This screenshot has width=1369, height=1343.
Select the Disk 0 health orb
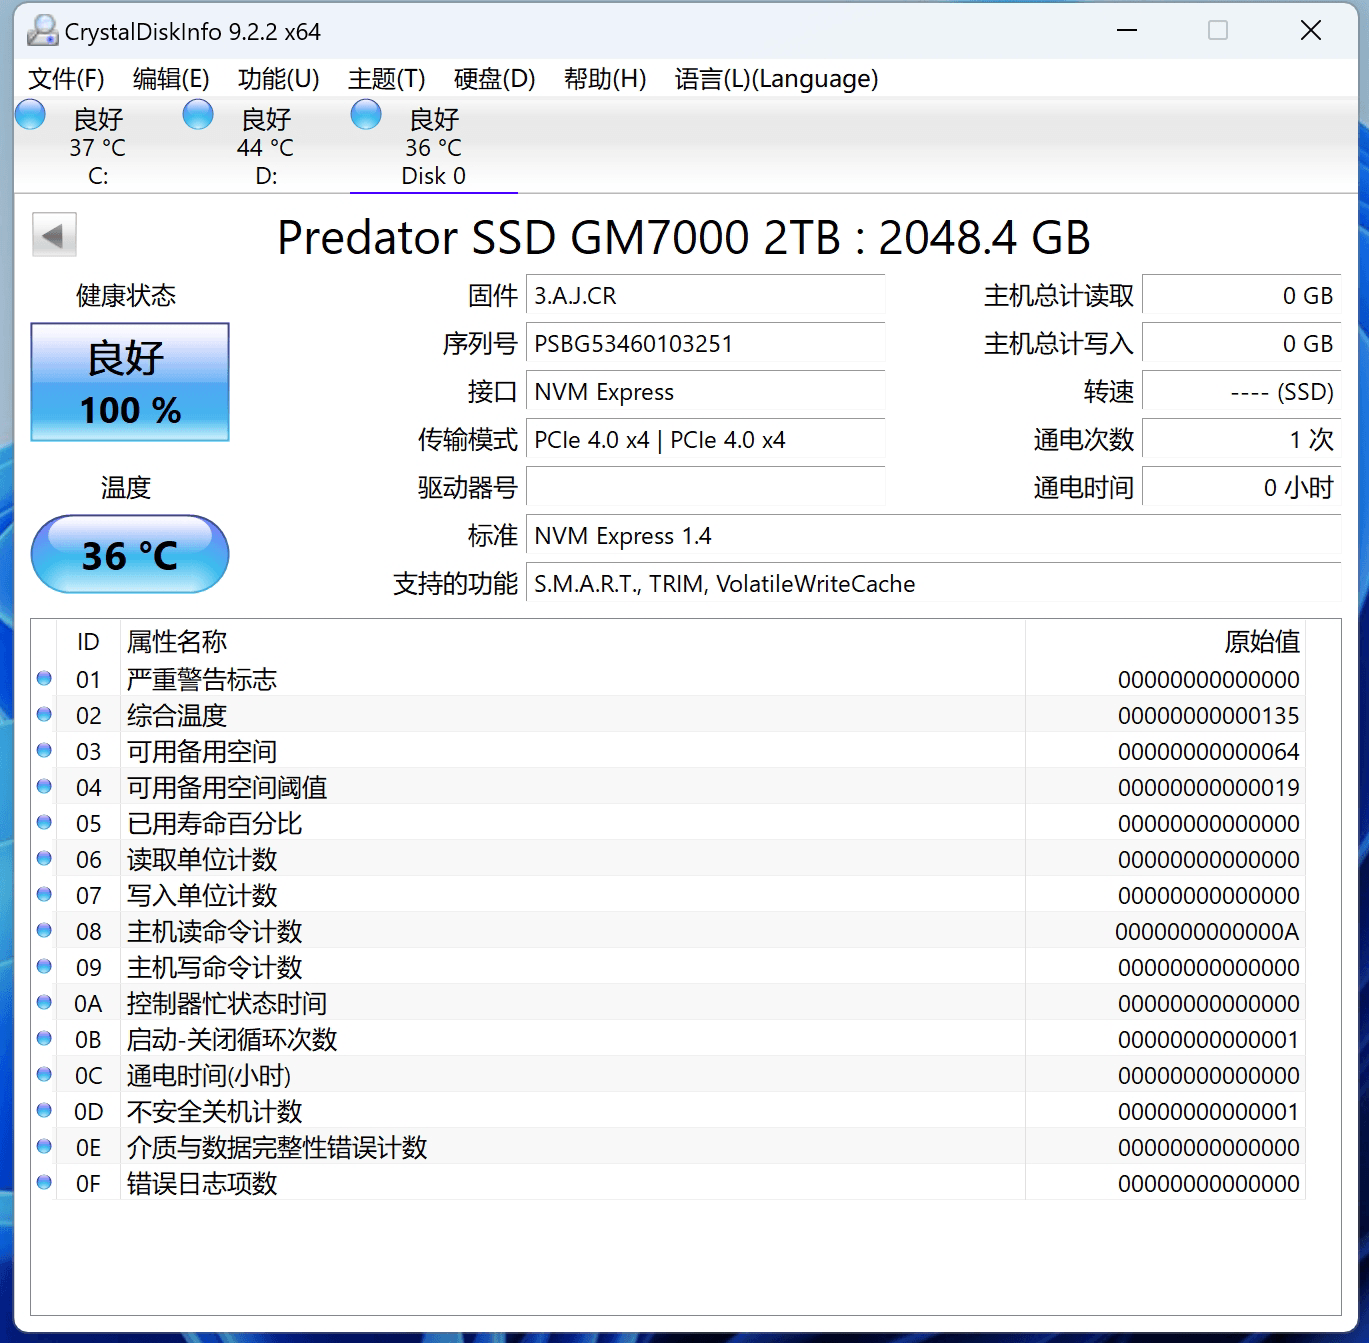(366, 115)
